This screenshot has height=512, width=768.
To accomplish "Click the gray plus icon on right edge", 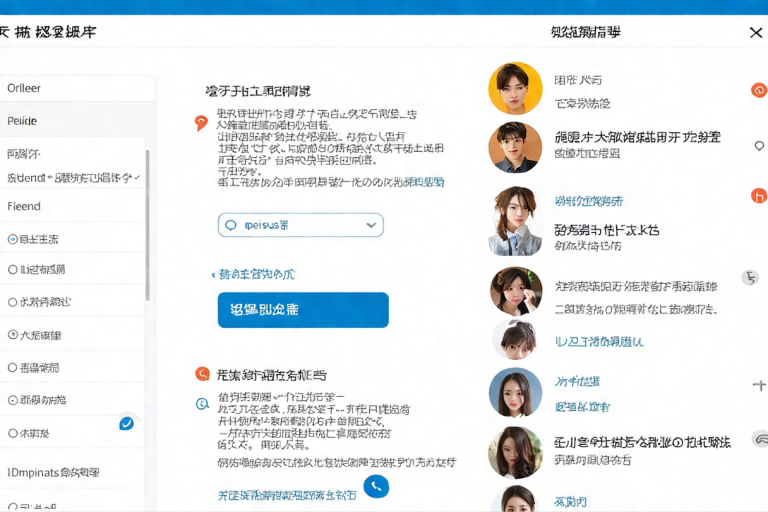I will (x=759, y=386).
